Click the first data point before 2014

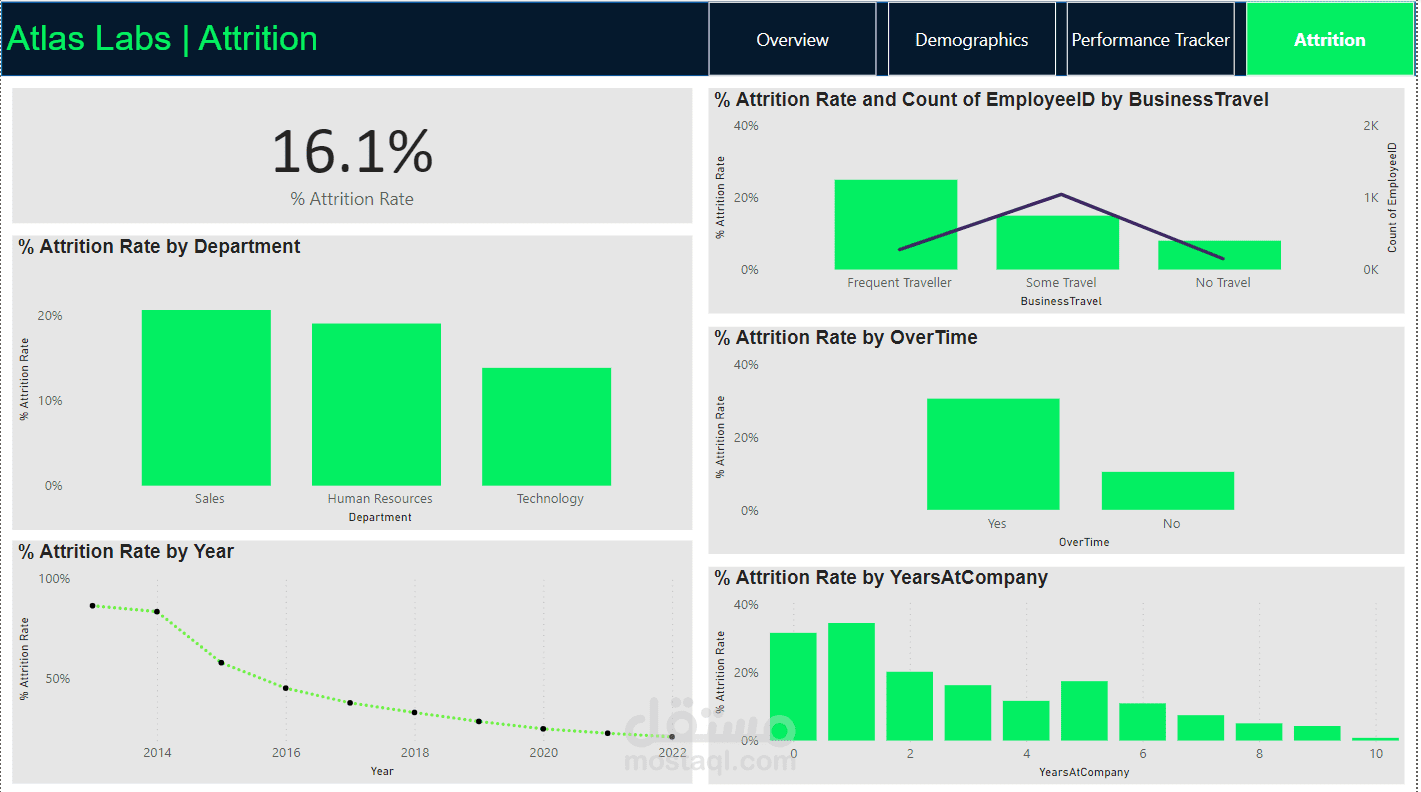92,605
